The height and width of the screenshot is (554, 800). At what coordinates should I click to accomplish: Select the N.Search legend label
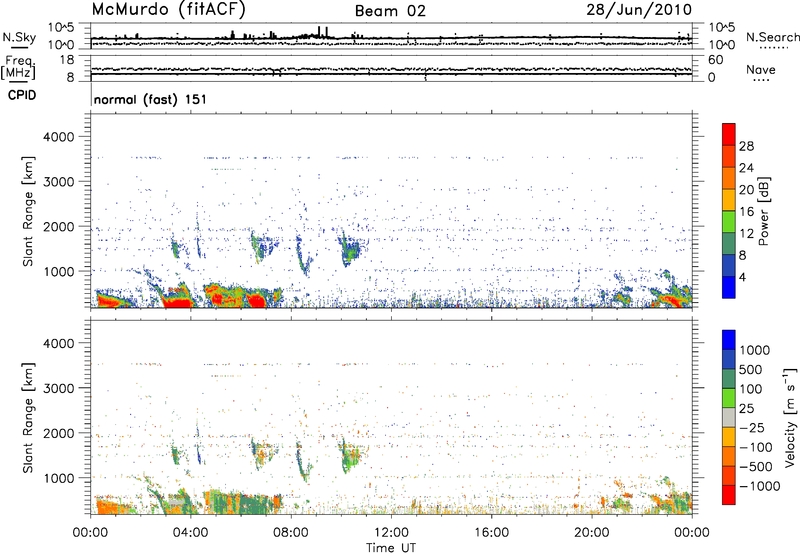pyautogui.click(x=772, y=37)
